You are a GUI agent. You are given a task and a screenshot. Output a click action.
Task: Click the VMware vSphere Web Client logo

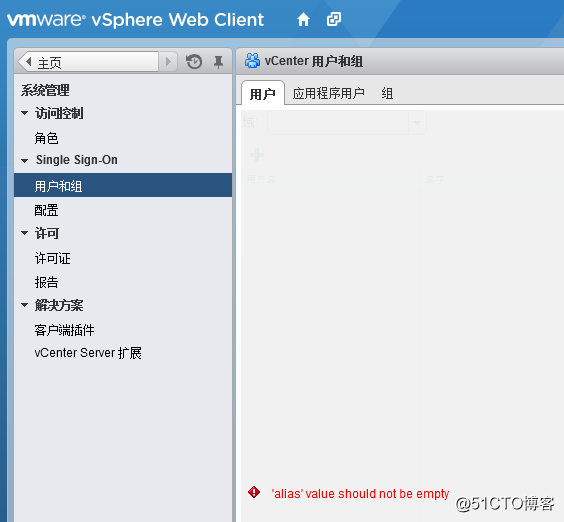click(135, 19)
